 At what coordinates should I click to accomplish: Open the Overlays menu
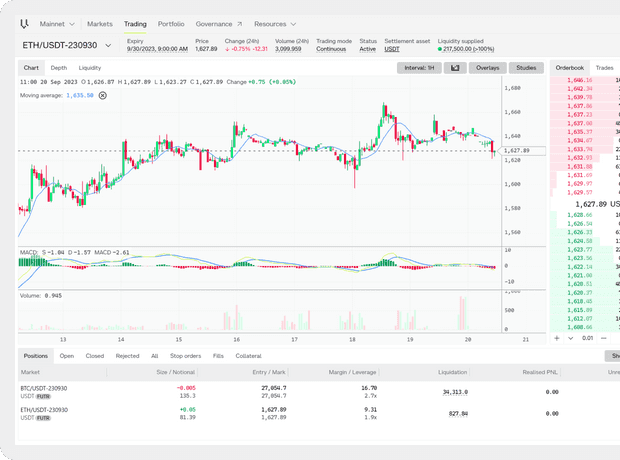pos(487,68)
